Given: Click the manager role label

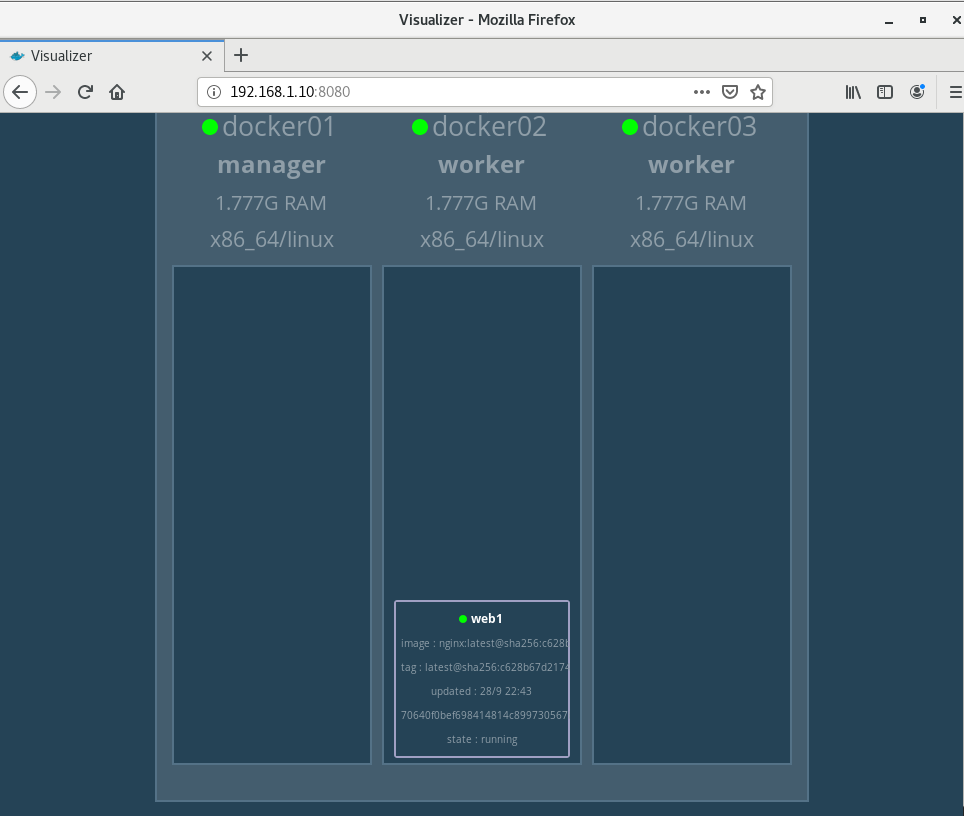Looking at the screenshot, I should point(272,165).
